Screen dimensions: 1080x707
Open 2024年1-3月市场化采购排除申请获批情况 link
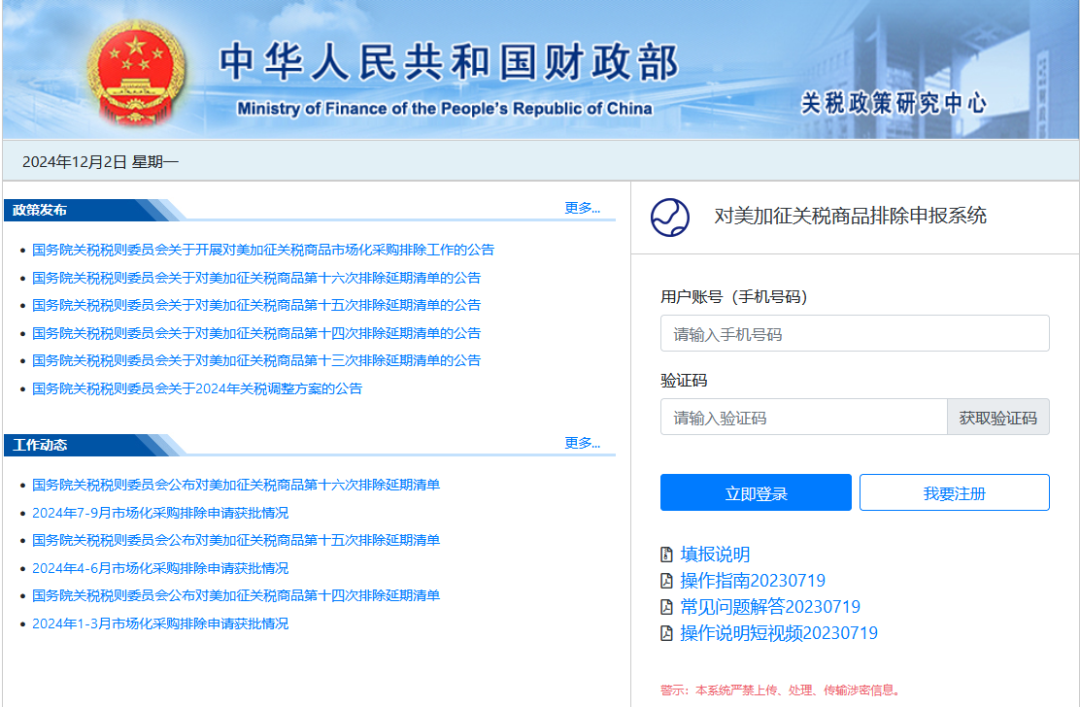(x=160, y=623)
